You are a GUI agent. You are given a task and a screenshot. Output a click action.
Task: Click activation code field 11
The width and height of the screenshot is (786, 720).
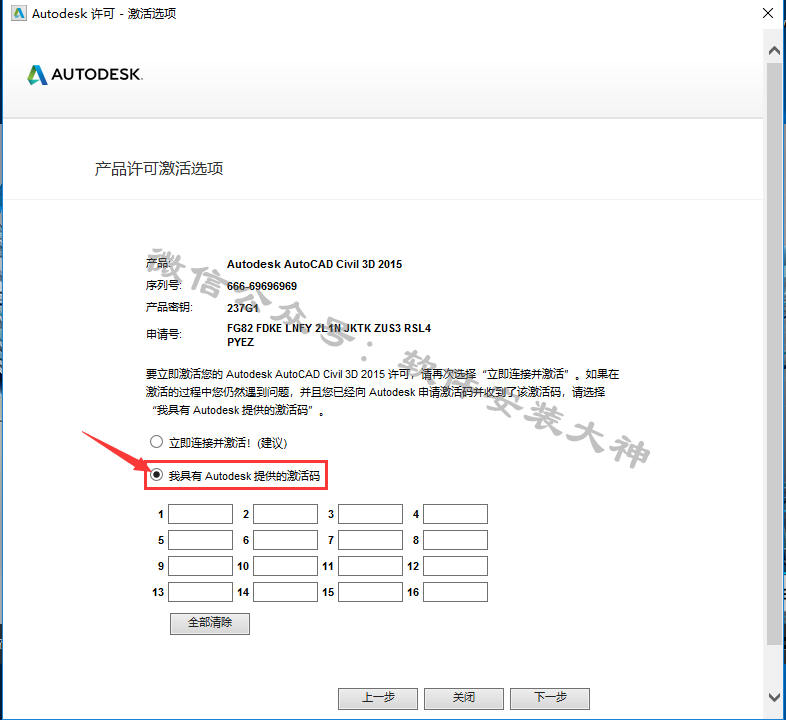(370, 566)
